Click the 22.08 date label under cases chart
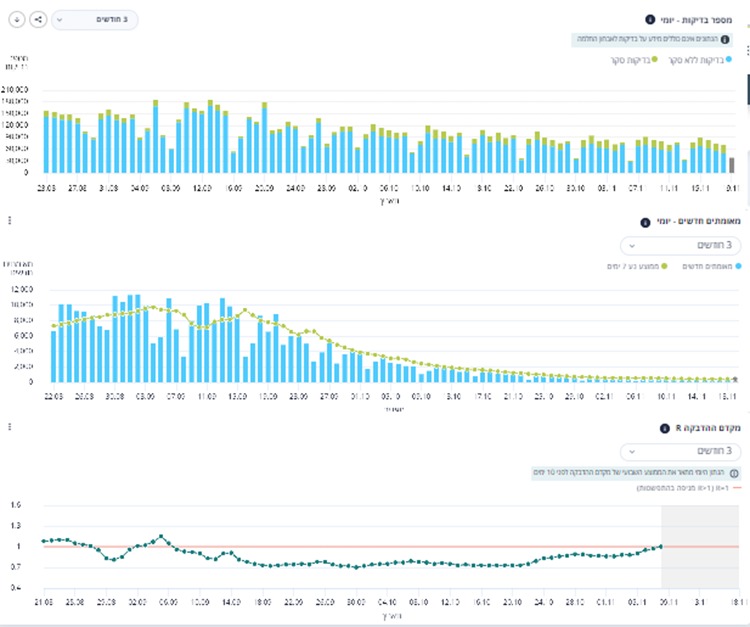Screen dimensions: 750x627 pyautogui.click(x=54, y=396)
